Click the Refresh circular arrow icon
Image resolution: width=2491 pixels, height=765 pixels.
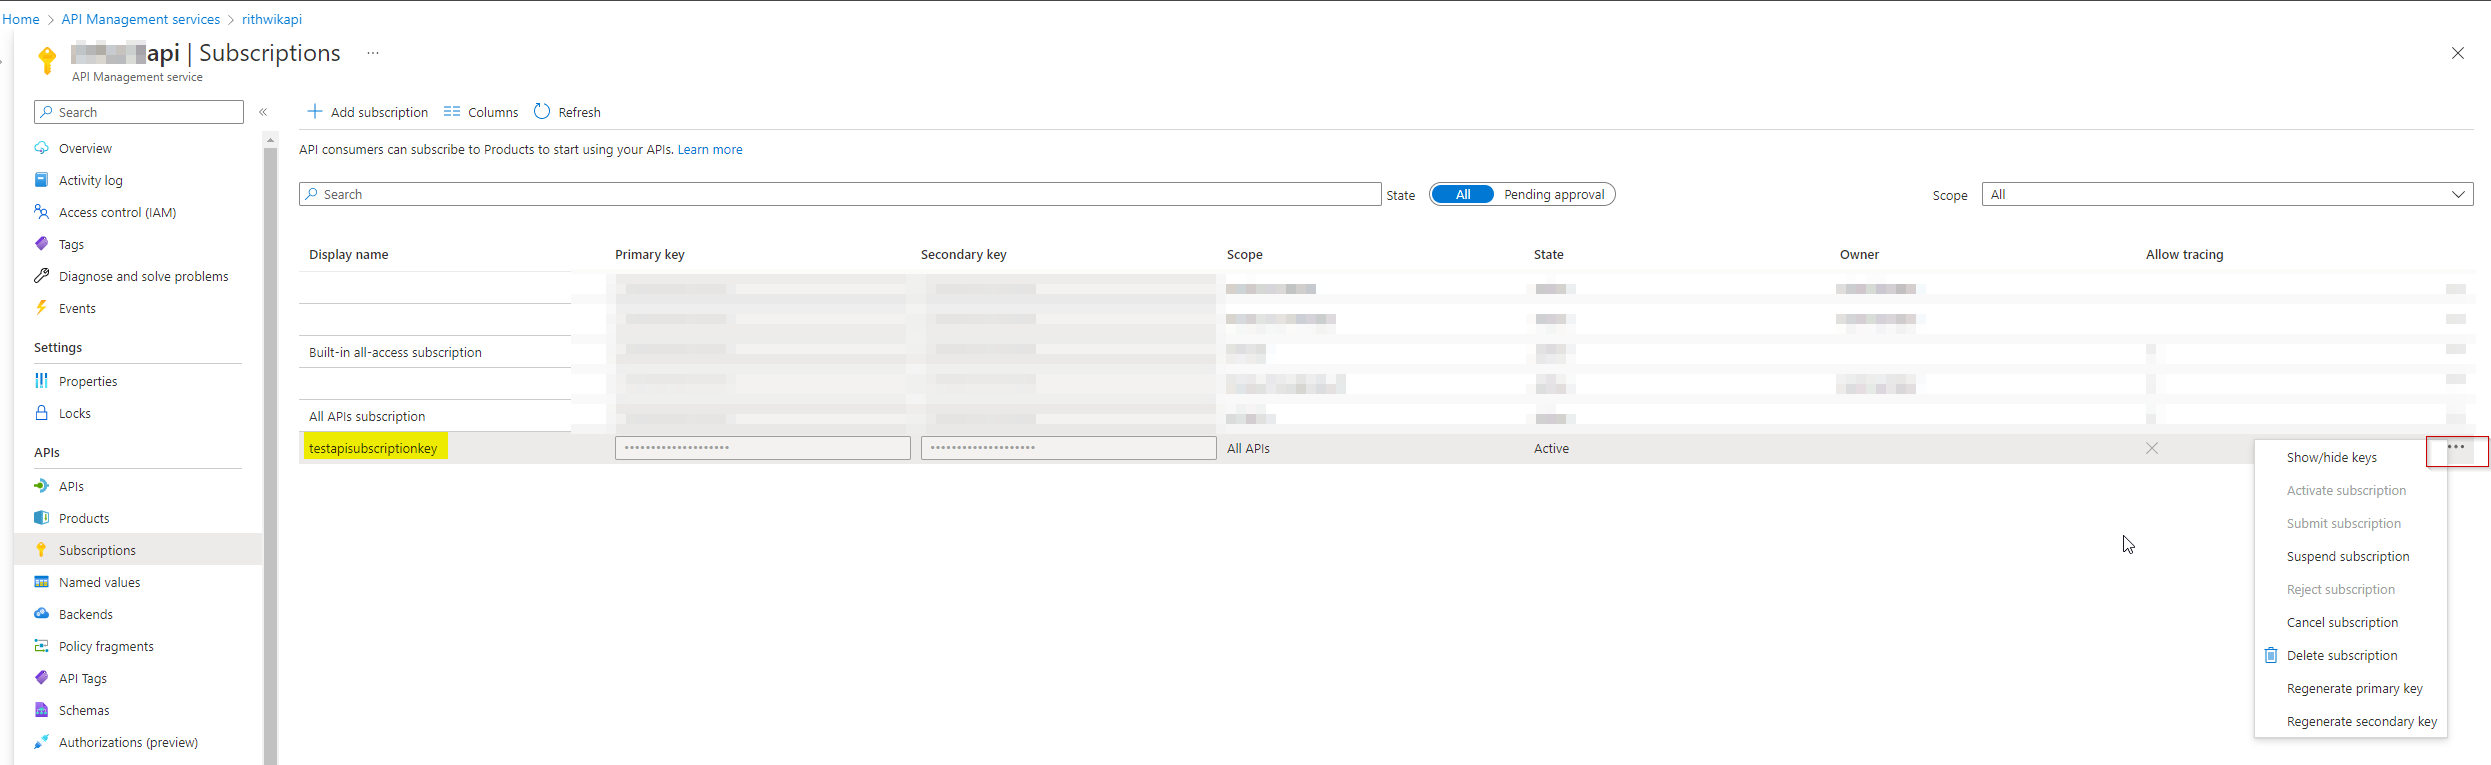542,111
